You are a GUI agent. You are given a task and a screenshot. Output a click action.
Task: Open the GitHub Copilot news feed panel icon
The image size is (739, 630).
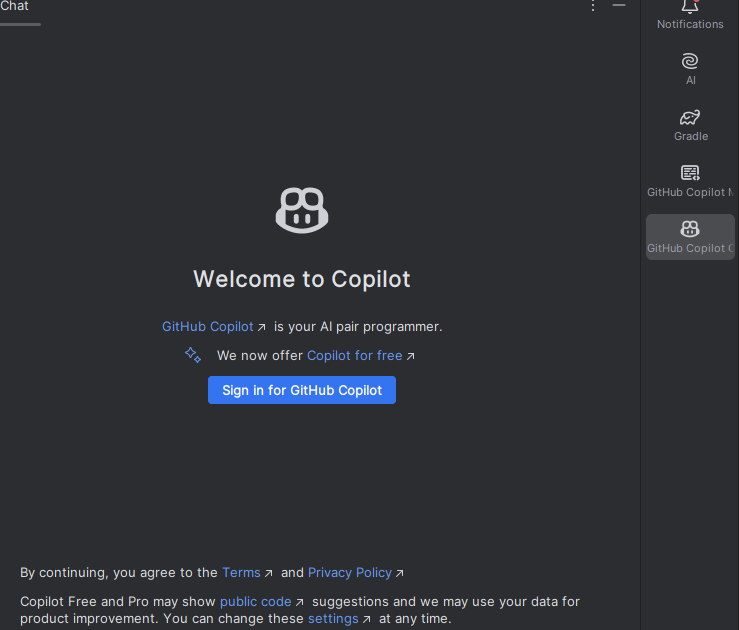click(x=690, y=173)
